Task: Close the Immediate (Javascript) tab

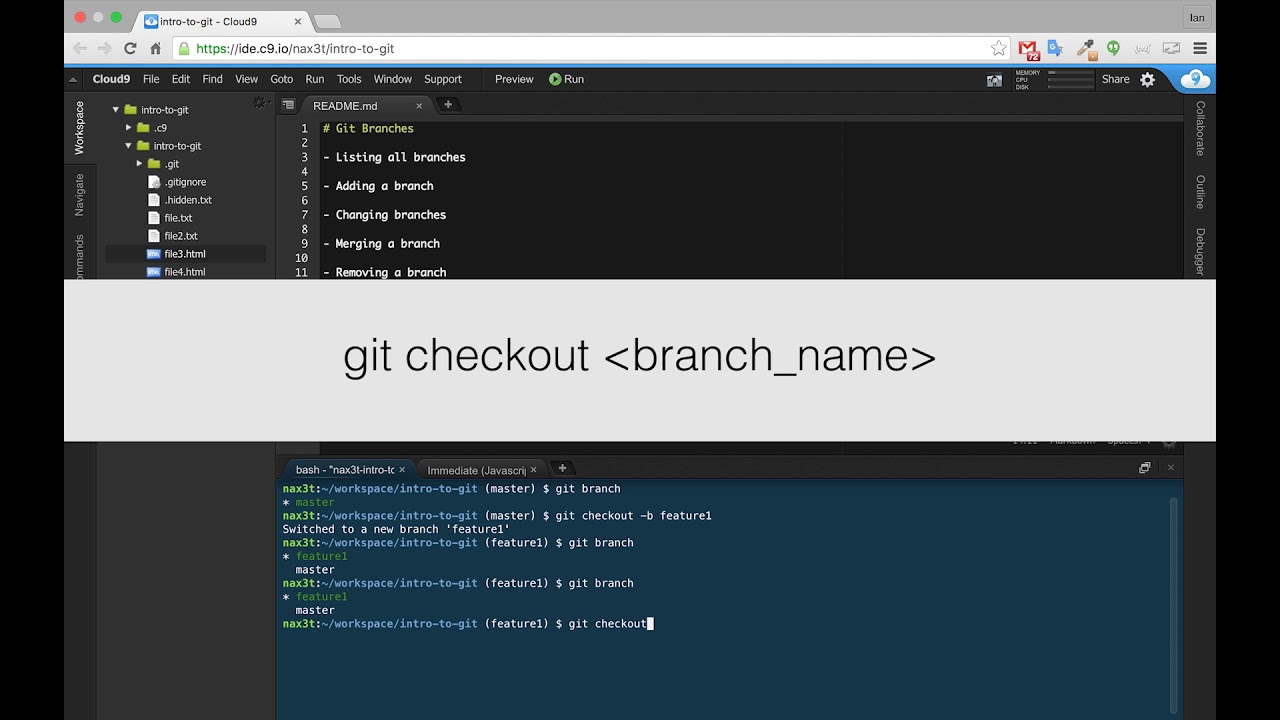Action: 533,469
